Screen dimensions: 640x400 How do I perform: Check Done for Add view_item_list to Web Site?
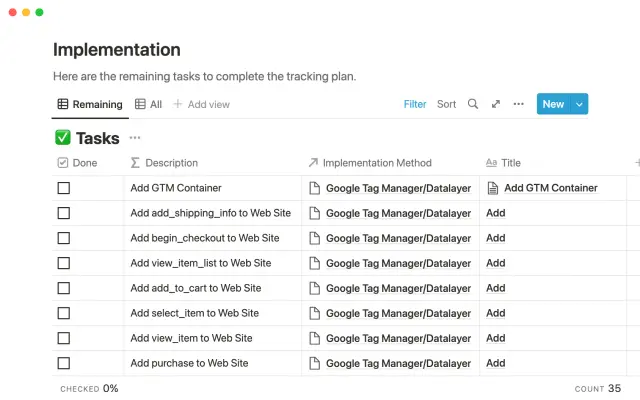pyautogui.click(x=64, y=263)
